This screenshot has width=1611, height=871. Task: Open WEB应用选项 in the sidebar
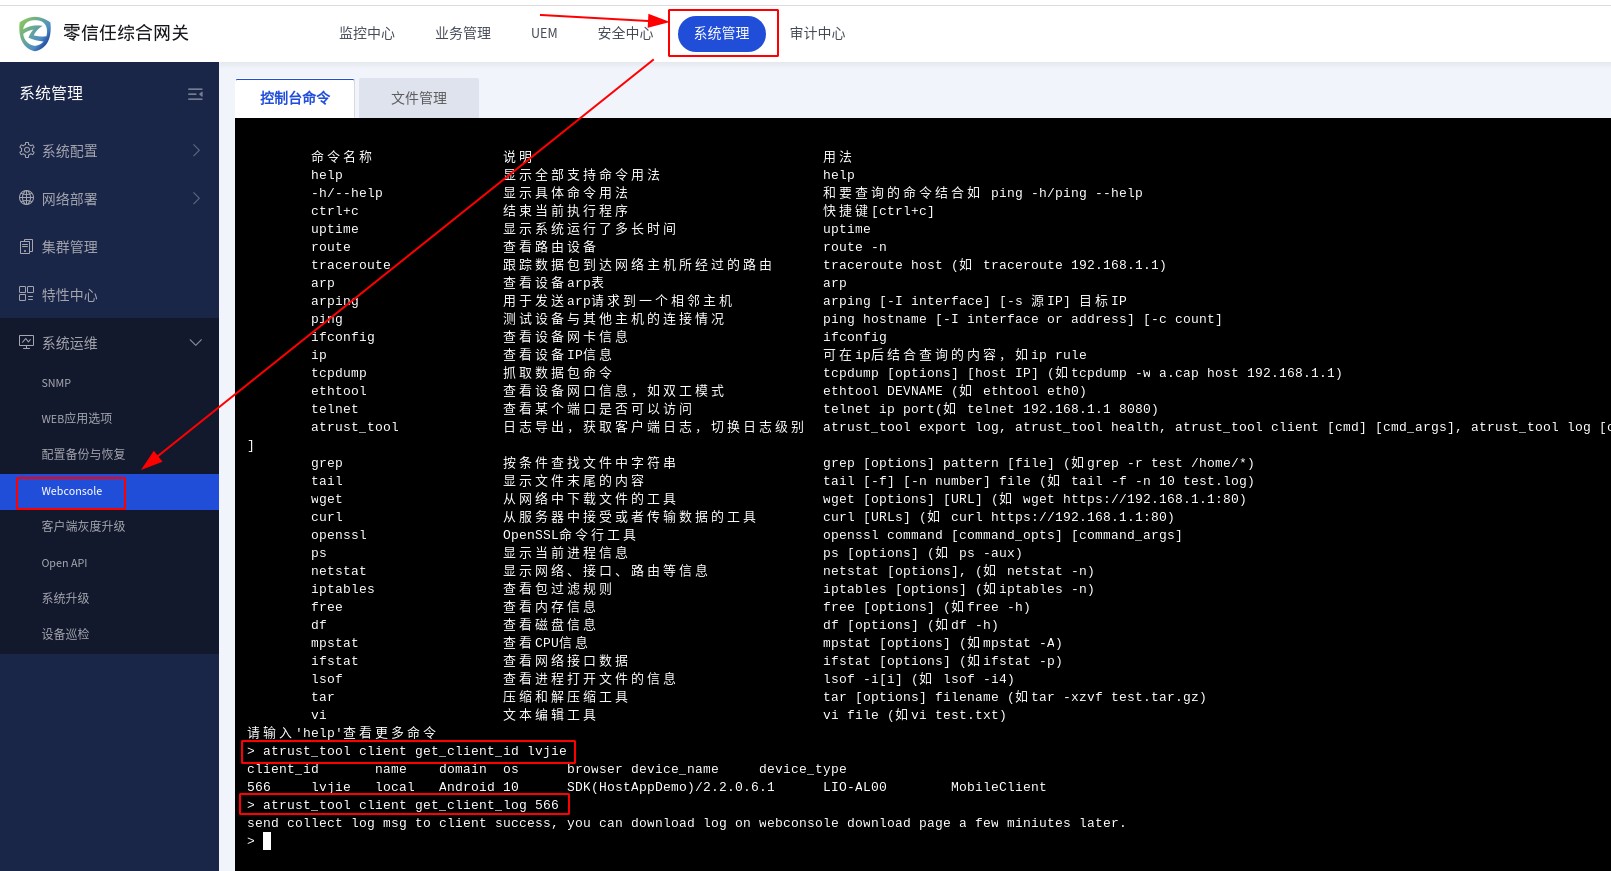[77, 418]
